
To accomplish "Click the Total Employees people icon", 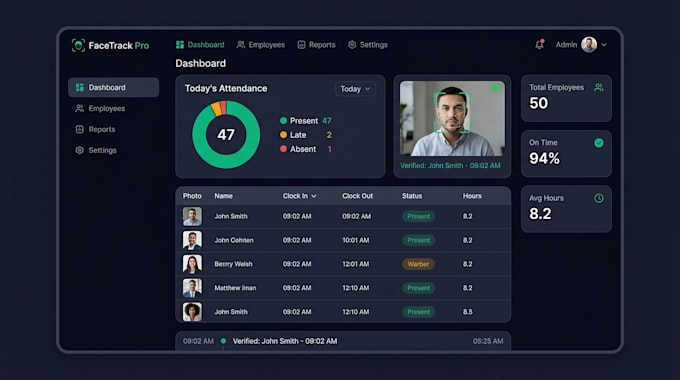I will [598, 87].
